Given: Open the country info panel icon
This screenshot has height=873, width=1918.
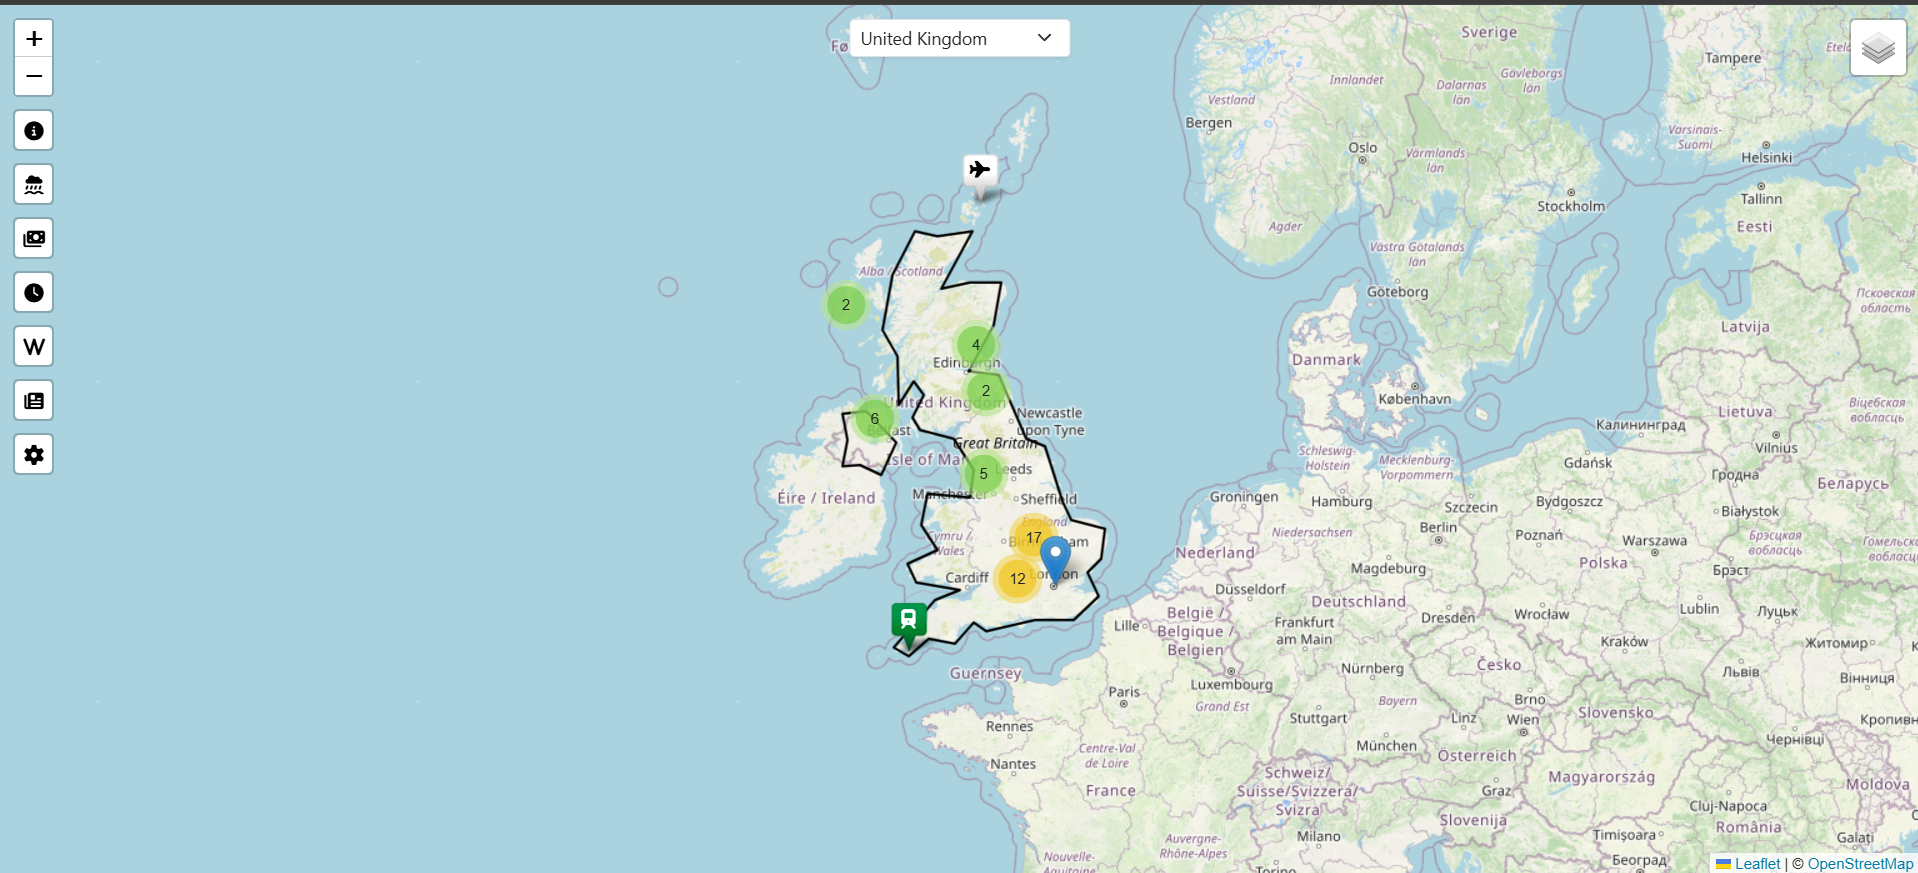Looking at the screenshot, I should pyautogui.click(x=34, y=131).
